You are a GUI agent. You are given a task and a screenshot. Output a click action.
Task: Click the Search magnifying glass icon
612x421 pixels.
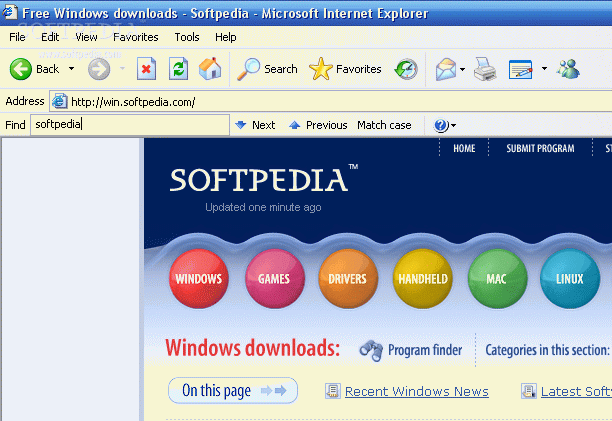click(248, 69)
